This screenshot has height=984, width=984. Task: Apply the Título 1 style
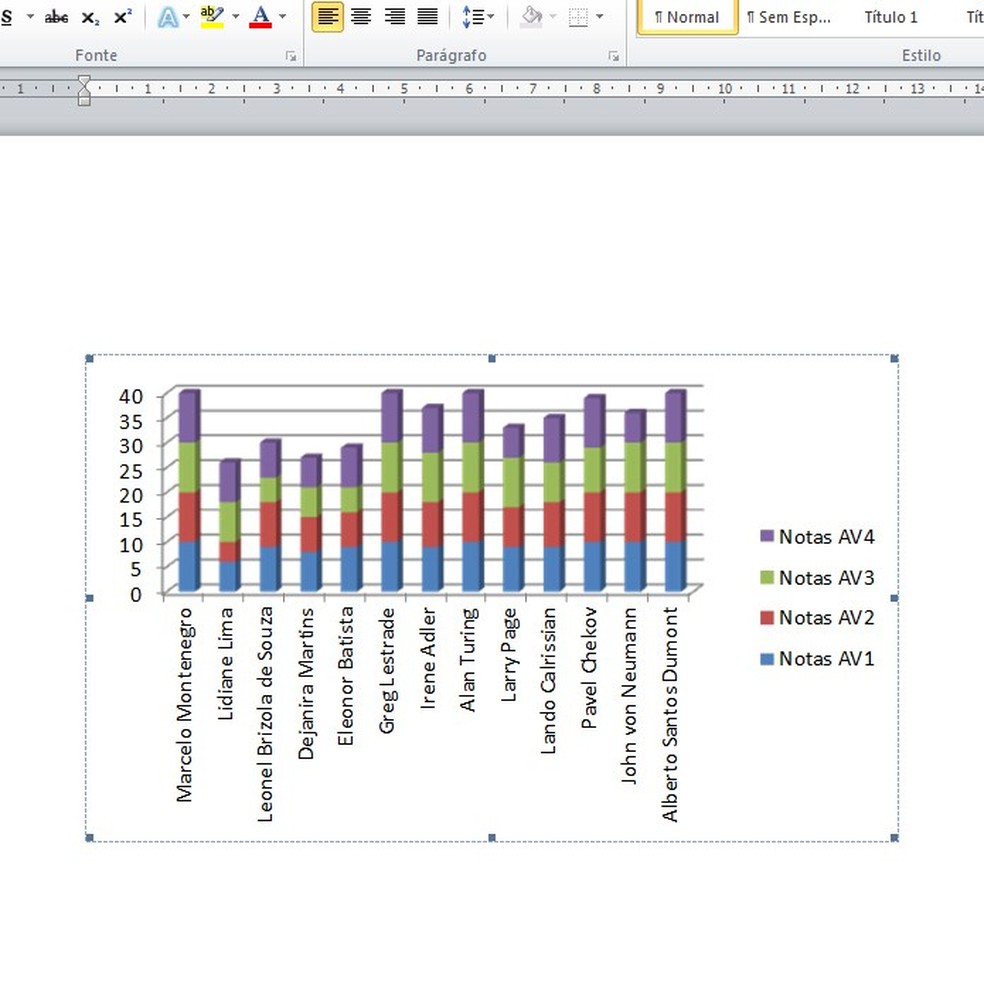coord(890,17)
